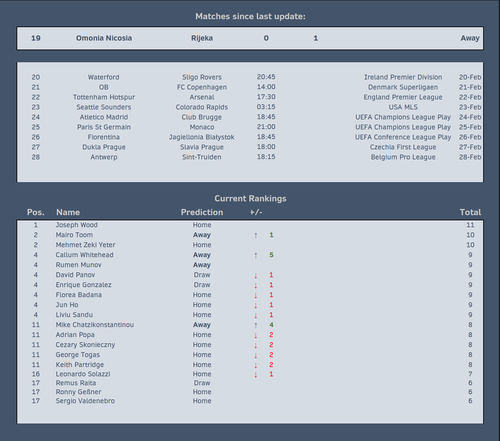500x441 pixels.
Task: Click 'Belgium Pro League' league name
Action: [x=403, y=157]
